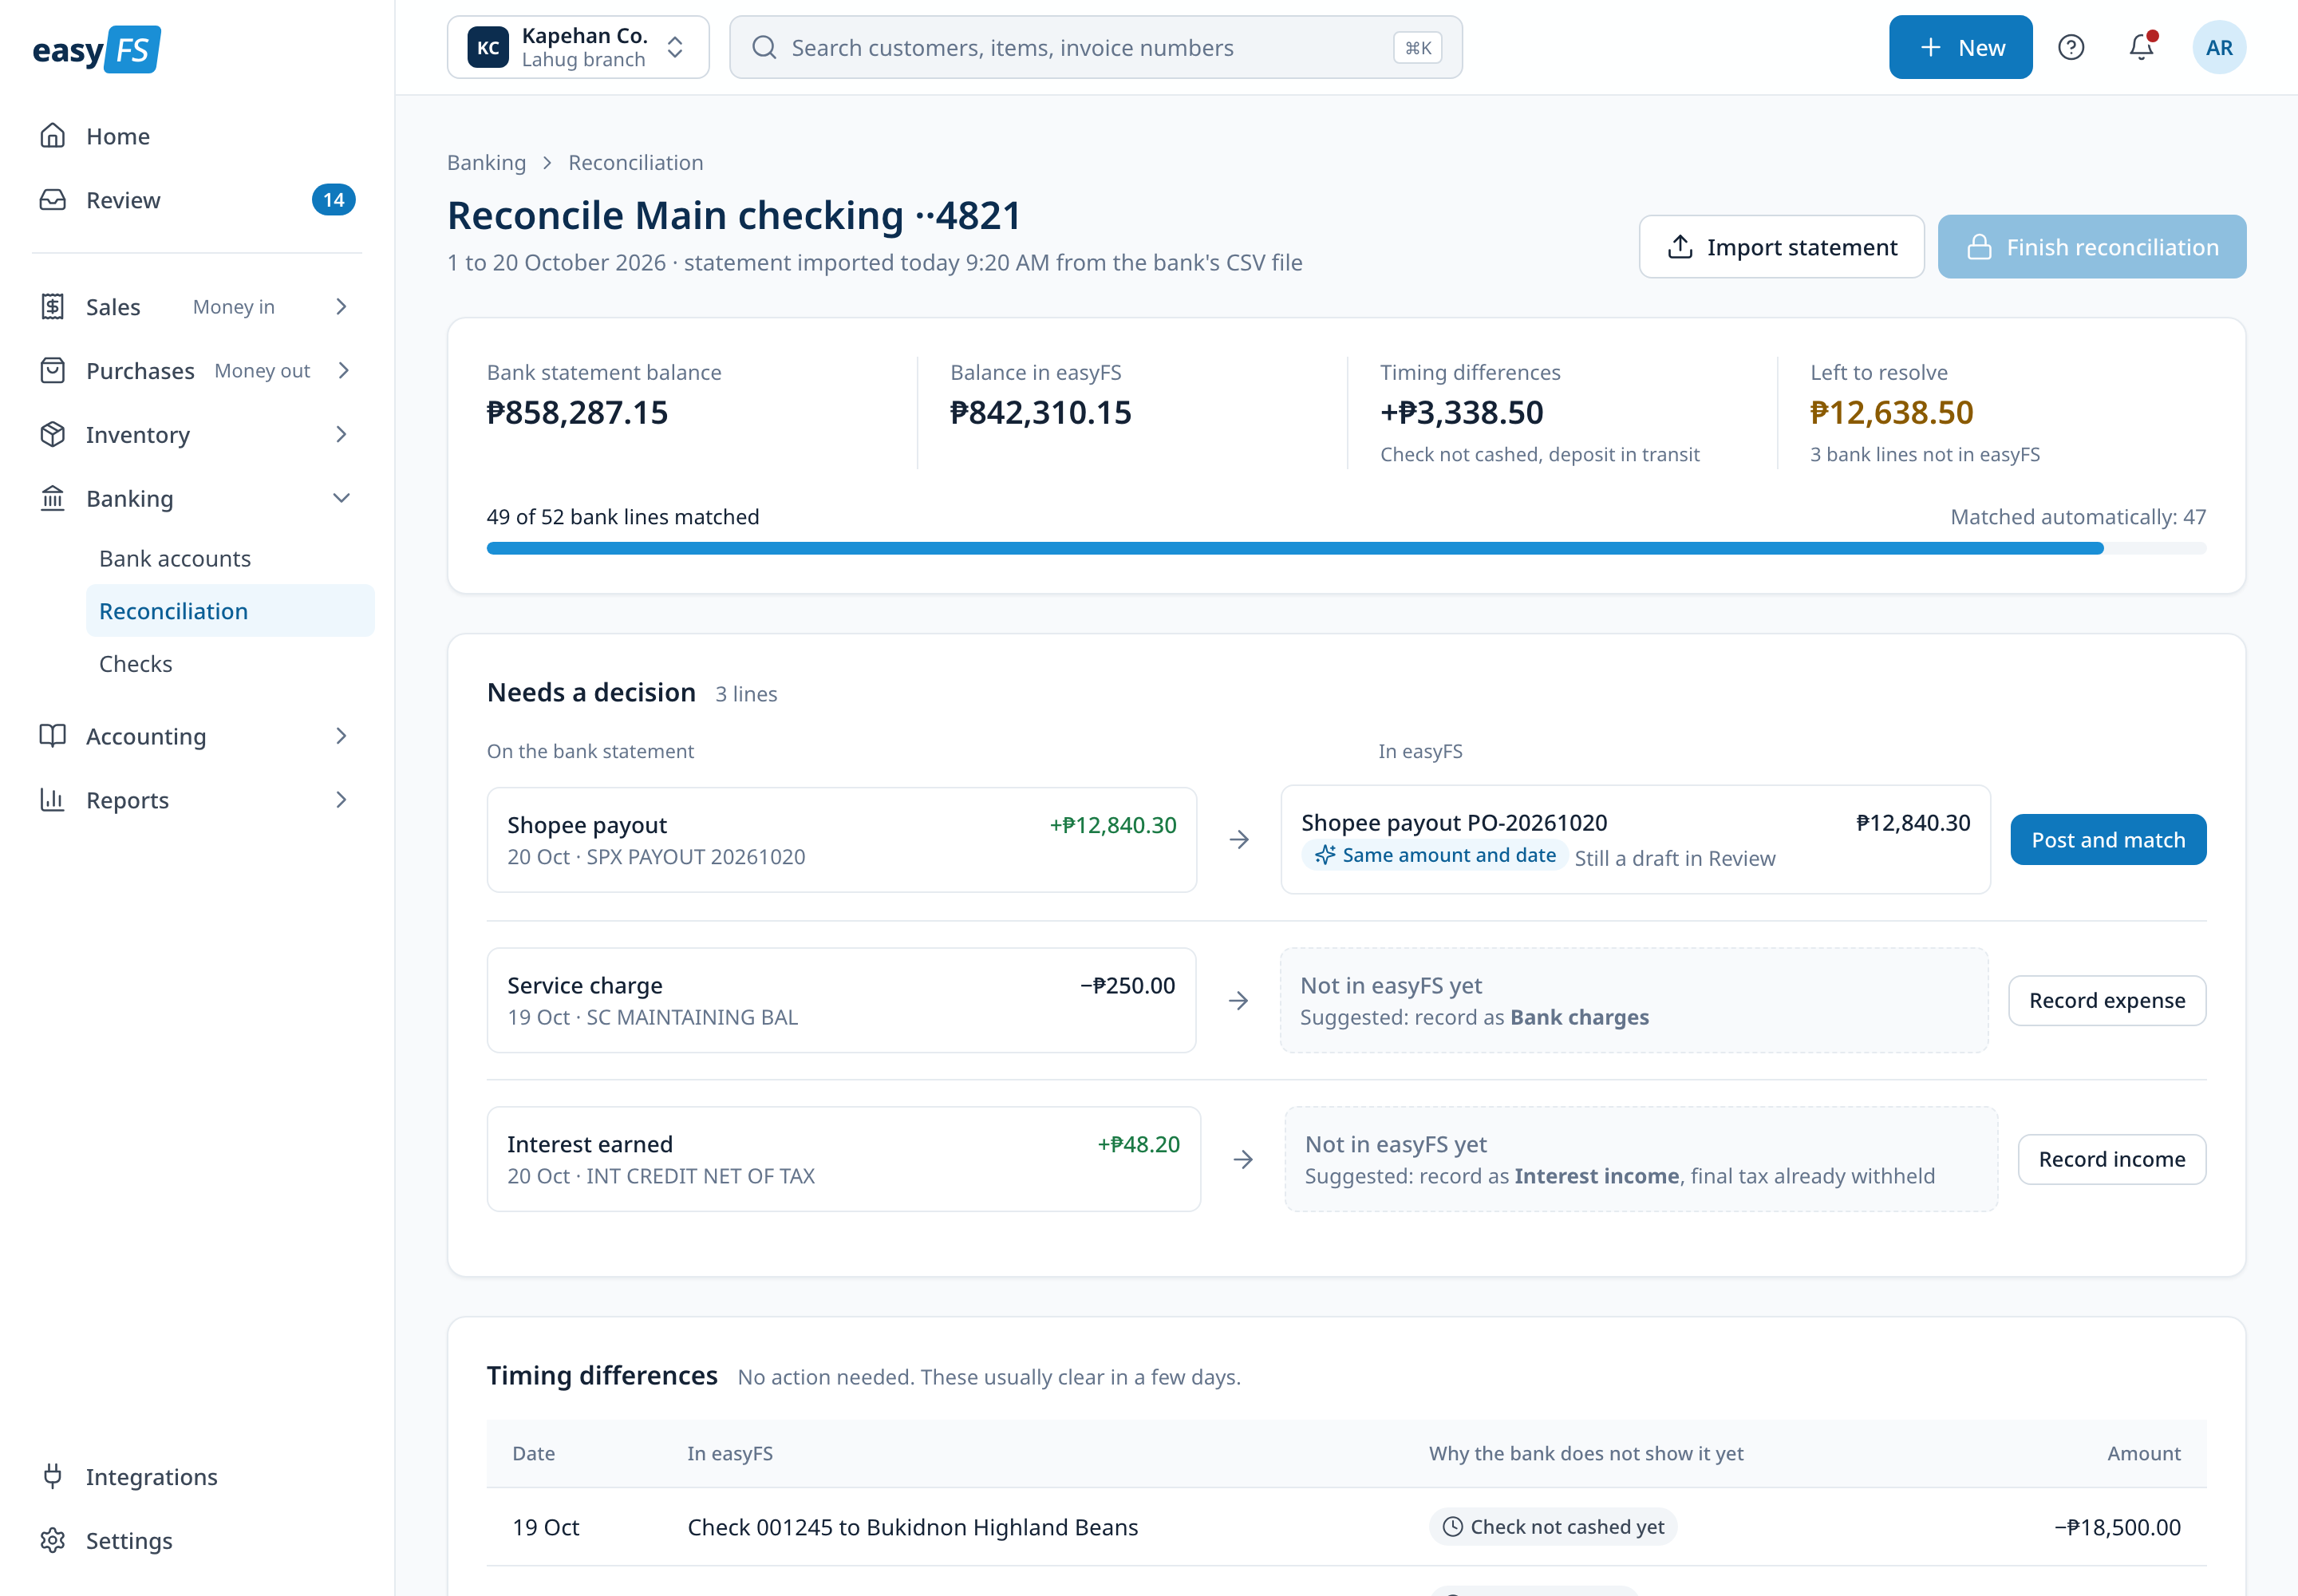Viewport: 2298px width, 1596px height.
Task: Click Record expense for Service charge
Action: click(x=2107, y=1000)
